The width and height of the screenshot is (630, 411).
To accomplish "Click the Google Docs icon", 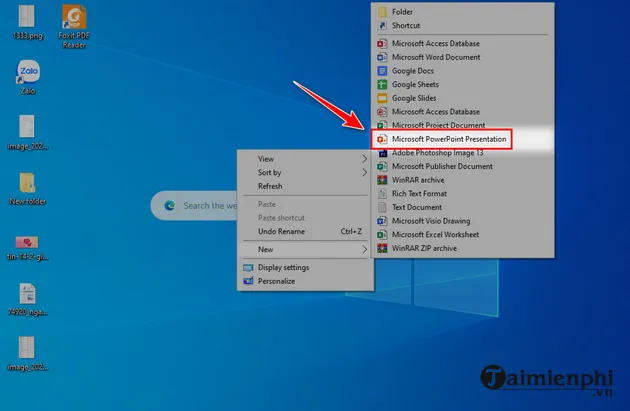I will point(382,71).
